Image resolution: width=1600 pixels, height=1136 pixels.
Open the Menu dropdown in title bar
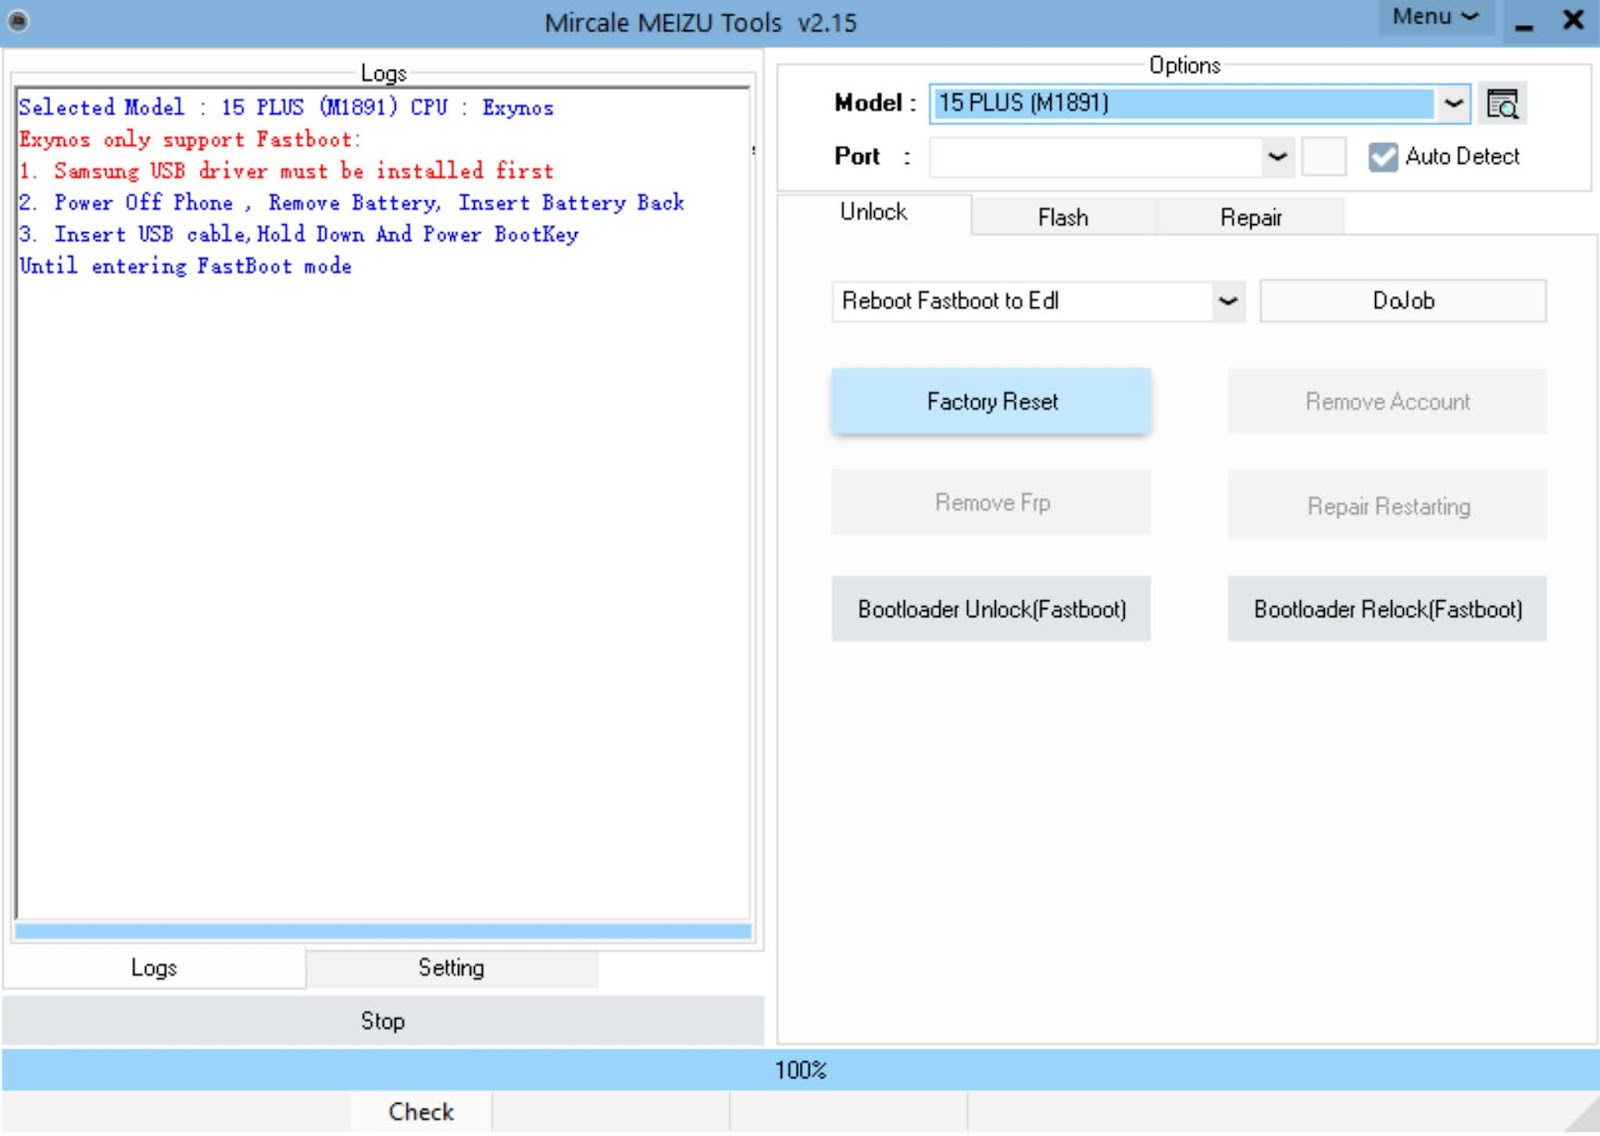1436,17
